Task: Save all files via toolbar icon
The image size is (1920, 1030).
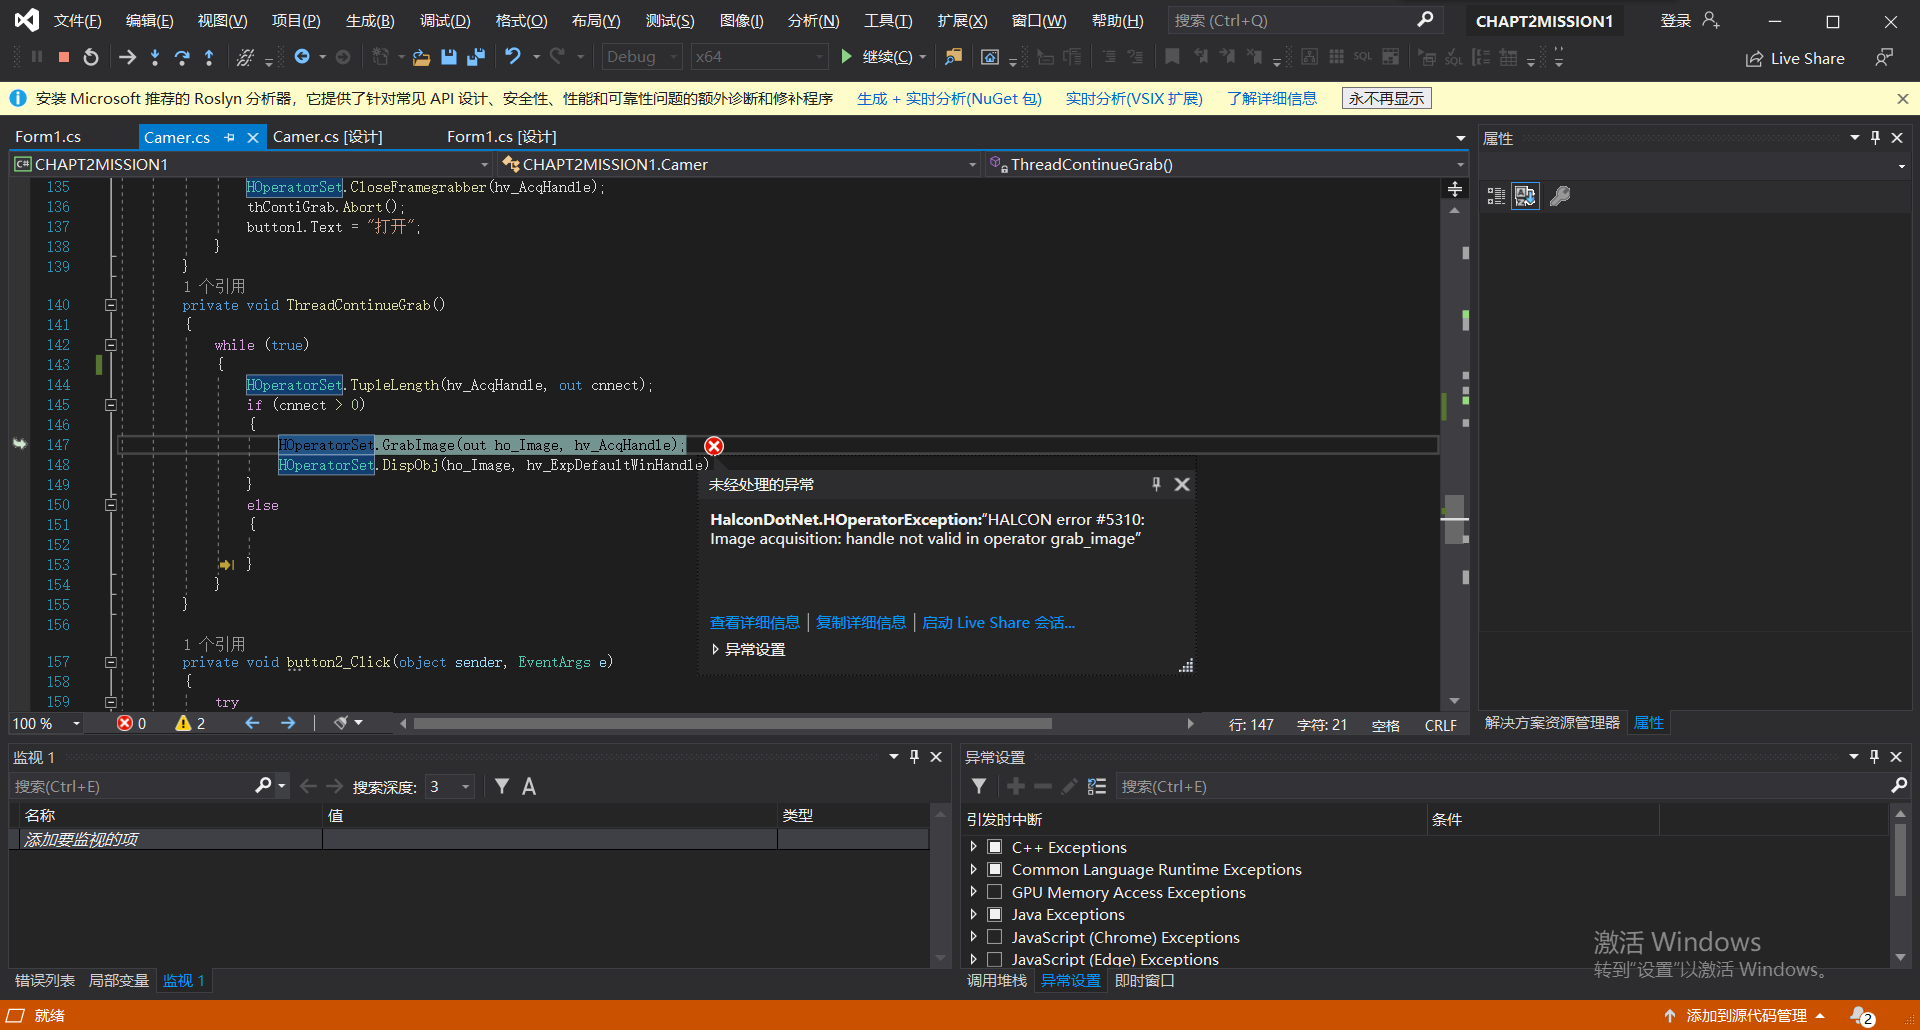Action: click(476, 57)
